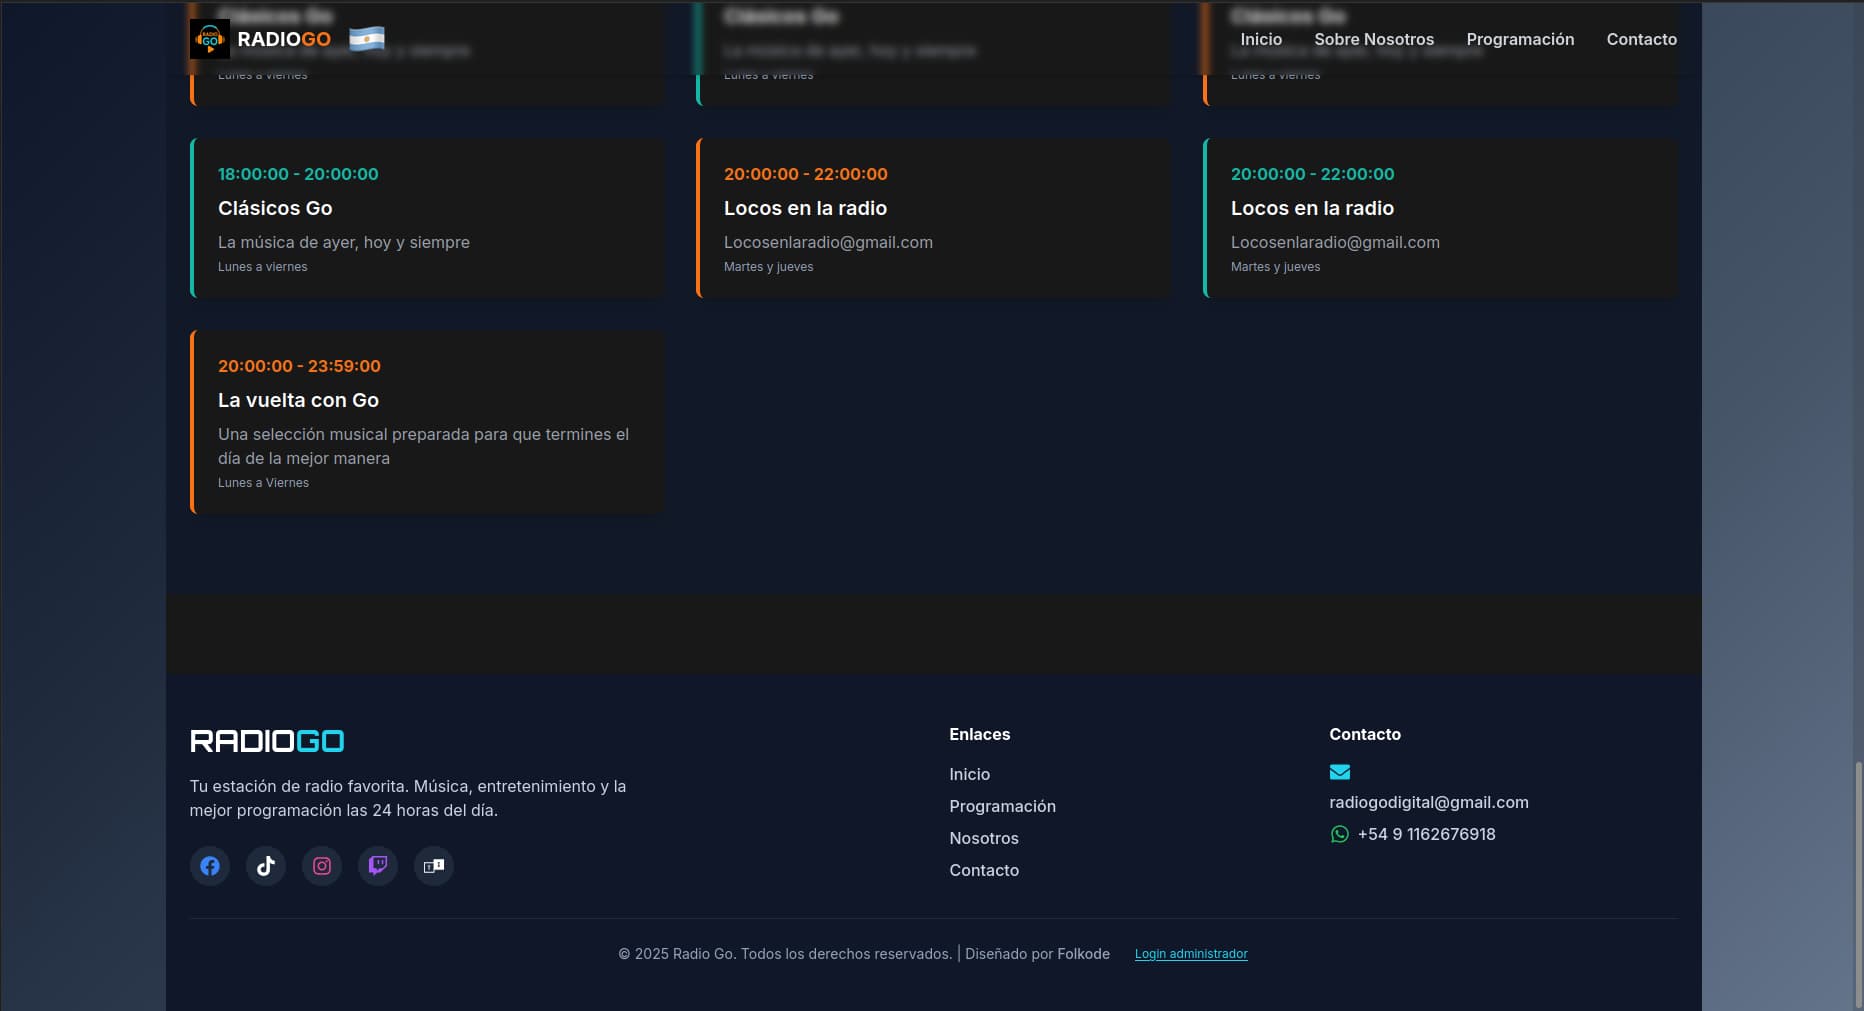Open Radio Go's Facebook page
This screenshot has width=1864, height=1011.
pyautogui.click(x=209, y=866)
